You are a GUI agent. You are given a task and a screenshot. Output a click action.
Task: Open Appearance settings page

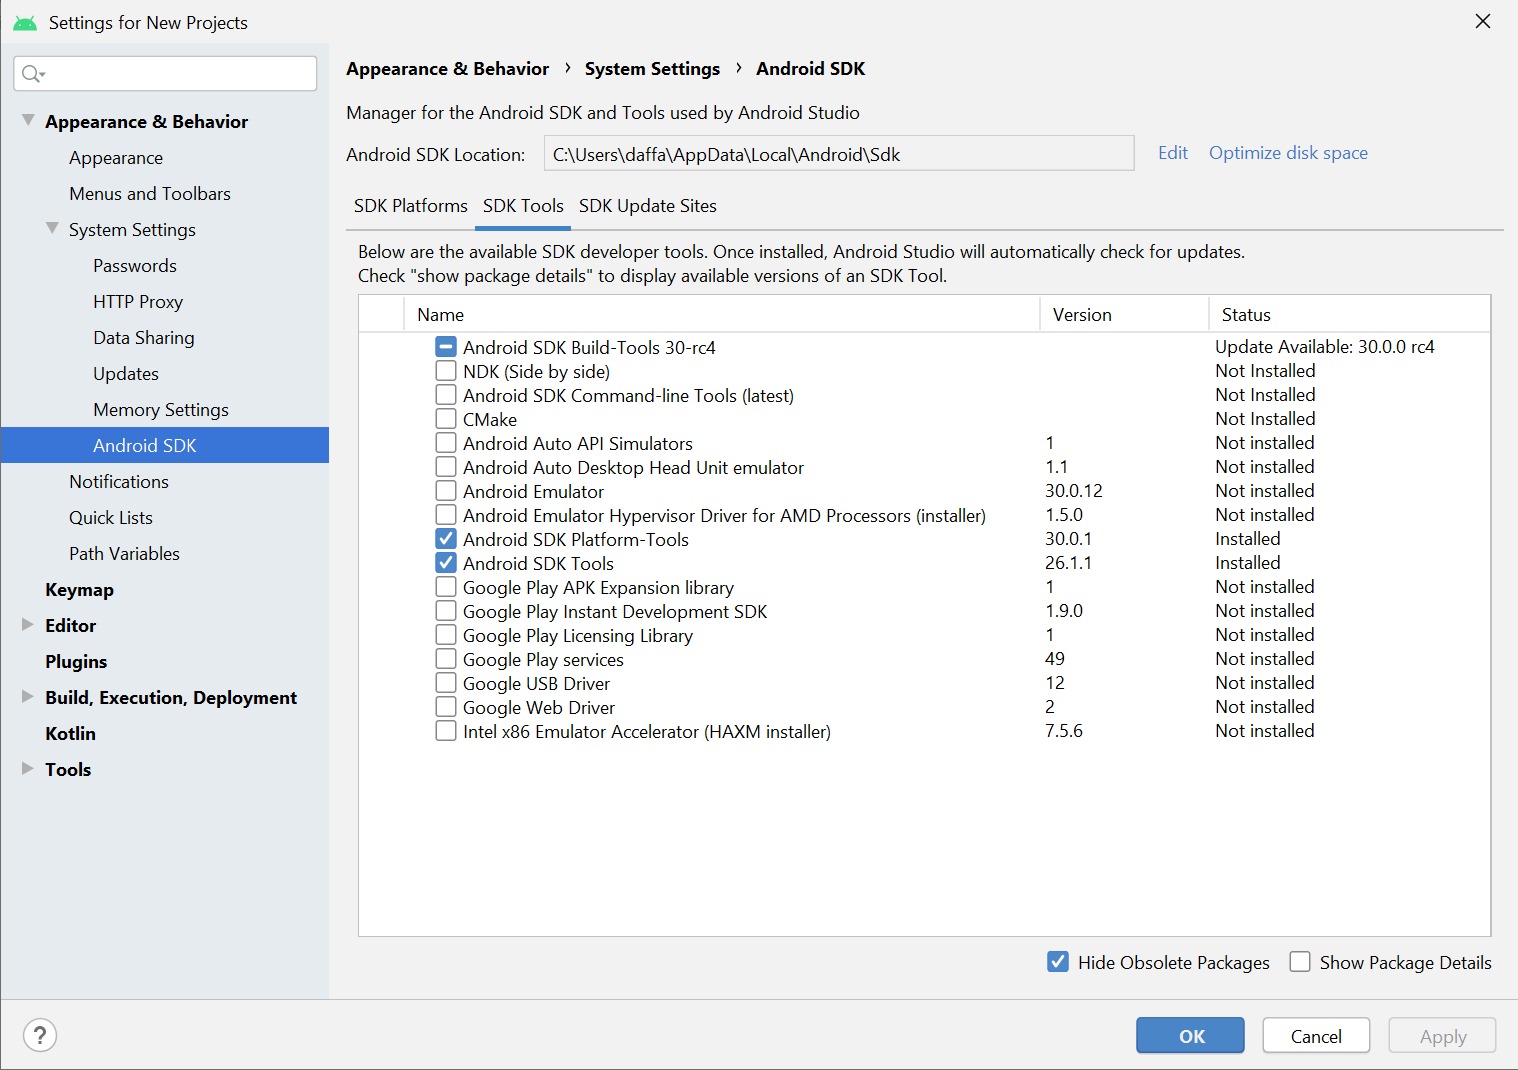(x=116, y=158)
